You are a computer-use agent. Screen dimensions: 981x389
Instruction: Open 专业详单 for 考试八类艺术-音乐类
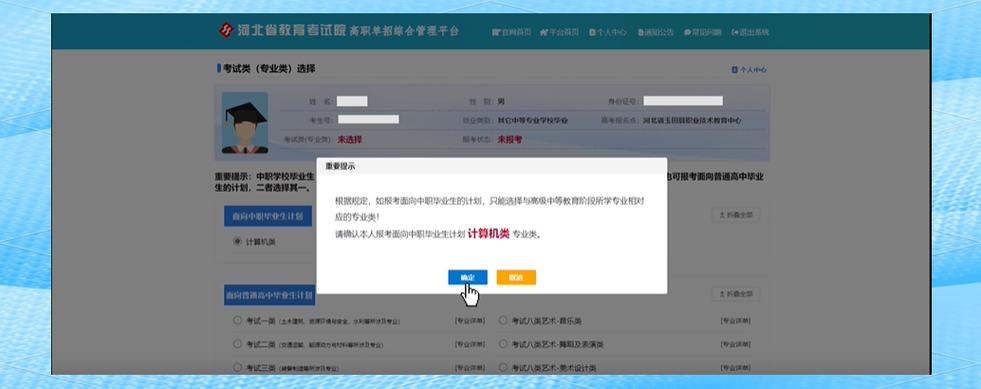735,321
